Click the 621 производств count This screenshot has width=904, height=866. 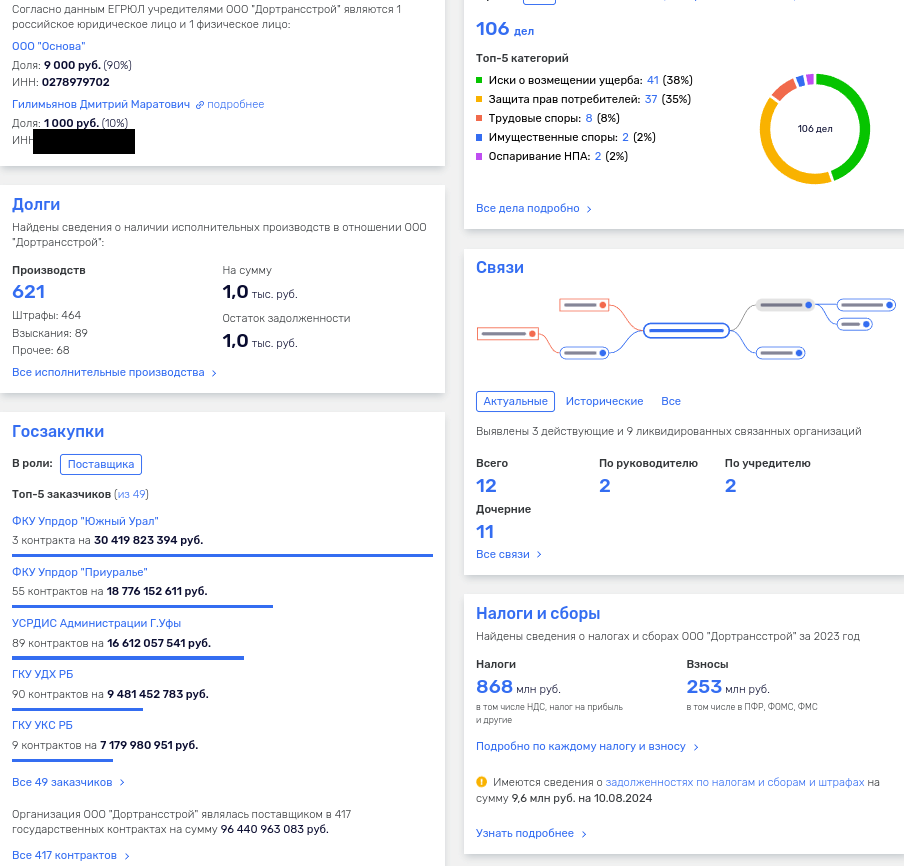pyautogui.click(x=28, y=292)
